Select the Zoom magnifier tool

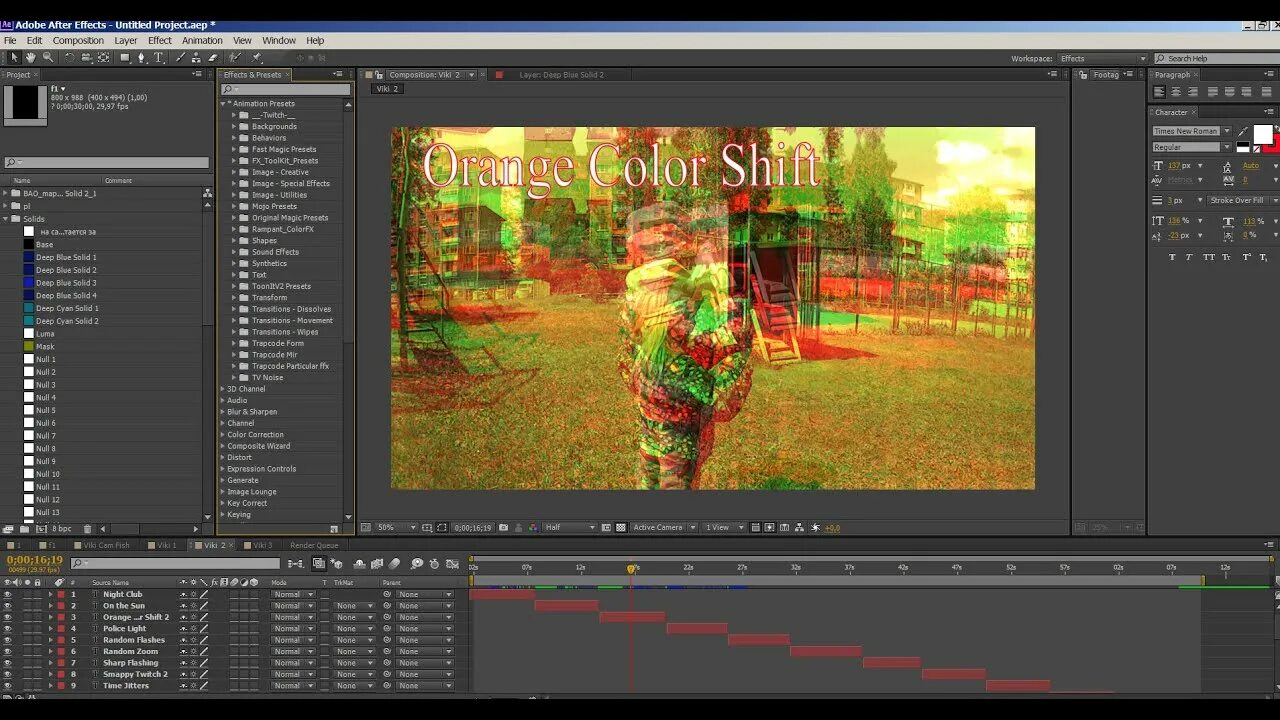click(48, 58)
